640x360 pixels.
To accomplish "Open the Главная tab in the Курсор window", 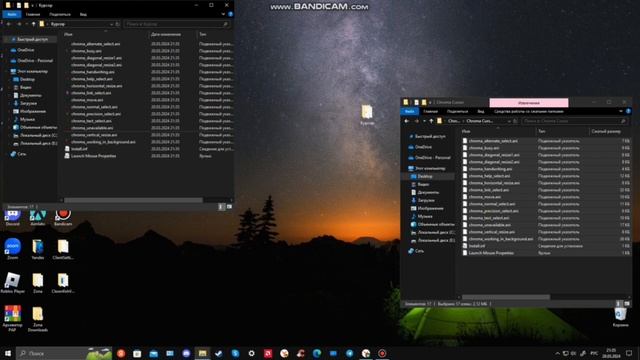I will coord(33,14).
